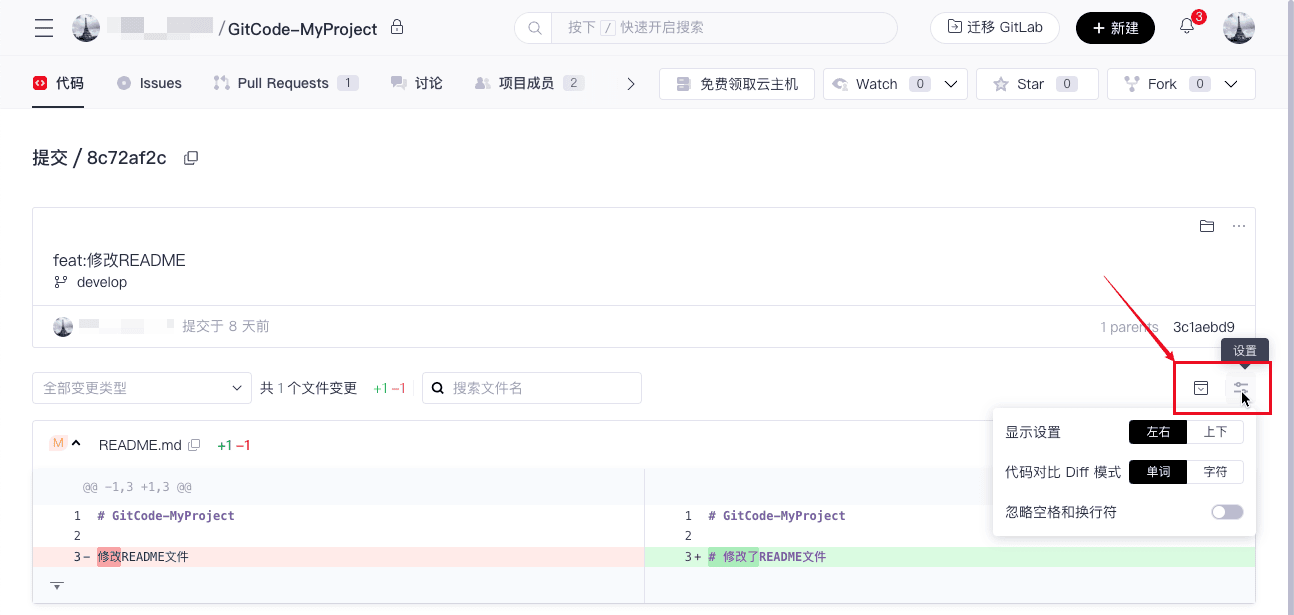Expand hidden lines below the diff
This screenshot has width=1294, height=615.
click(x=57, y=585)
